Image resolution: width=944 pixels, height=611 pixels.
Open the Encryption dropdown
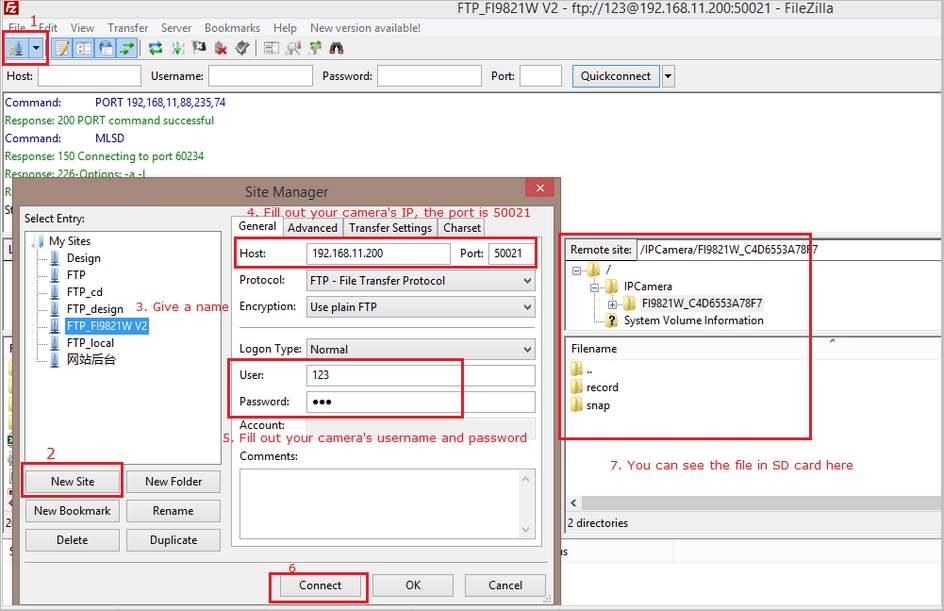pos(420,307)
